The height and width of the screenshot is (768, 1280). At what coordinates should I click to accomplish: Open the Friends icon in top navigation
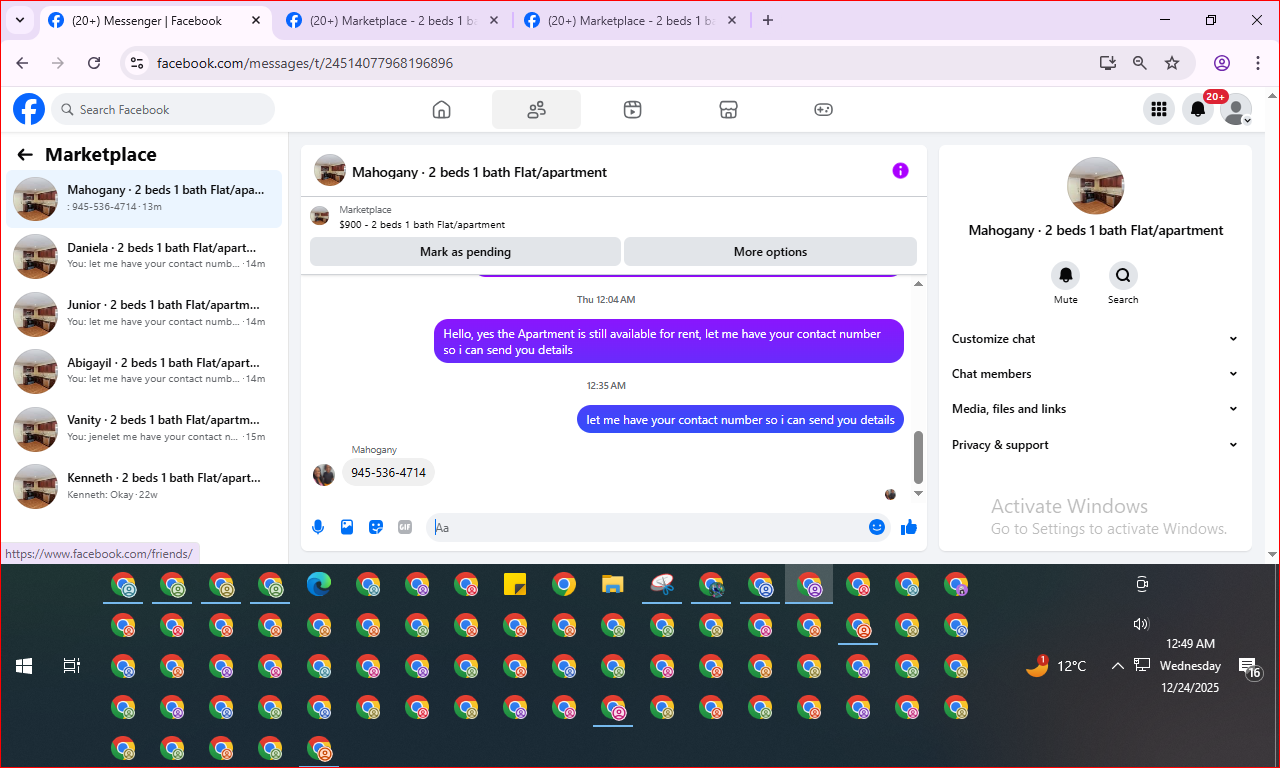pyautogui.click(x=536, y=110)
